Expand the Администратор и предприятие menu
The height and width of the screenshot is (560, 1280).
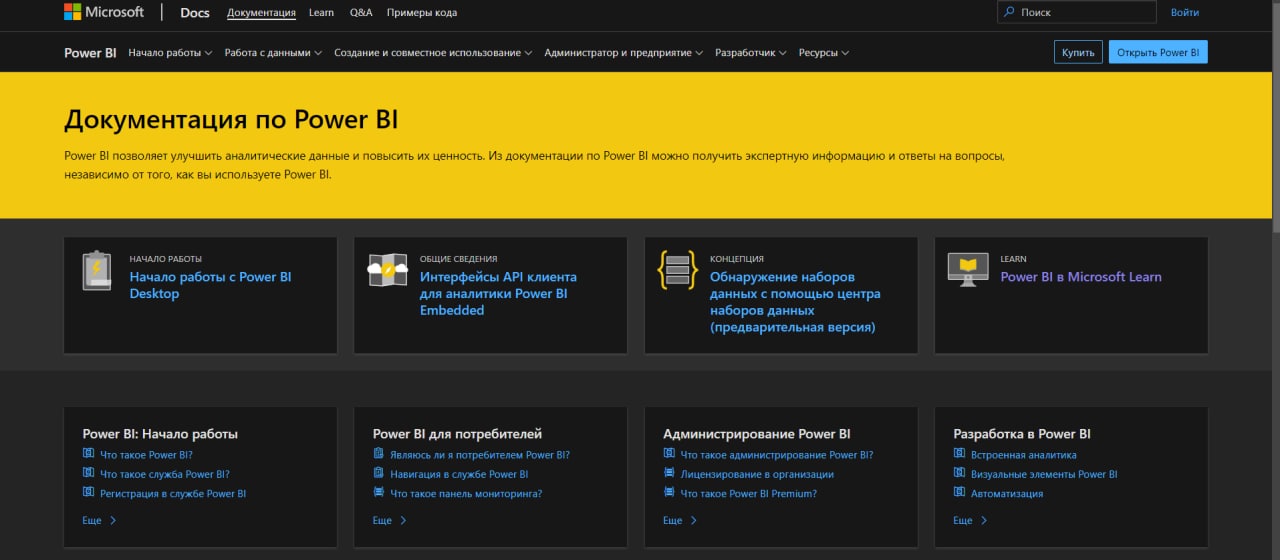[x=624, y=52]
